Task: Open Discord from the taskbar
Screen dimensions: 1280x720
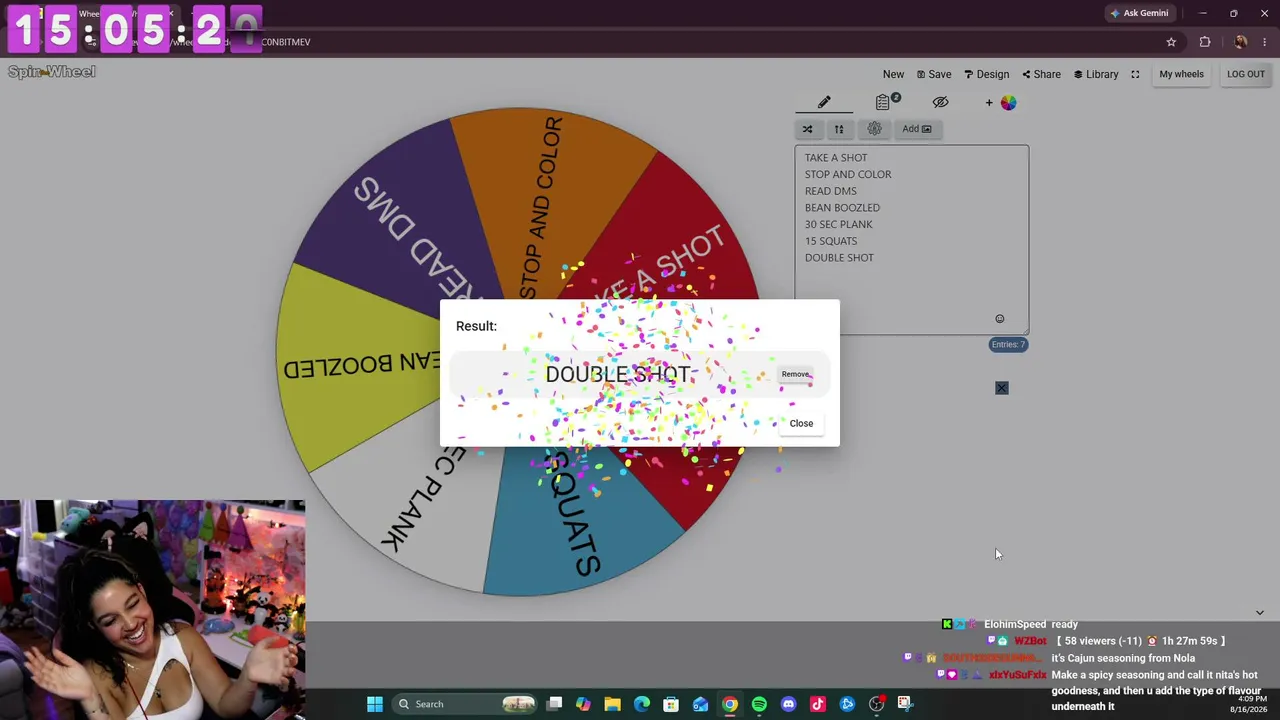Action: click(788, 704)
